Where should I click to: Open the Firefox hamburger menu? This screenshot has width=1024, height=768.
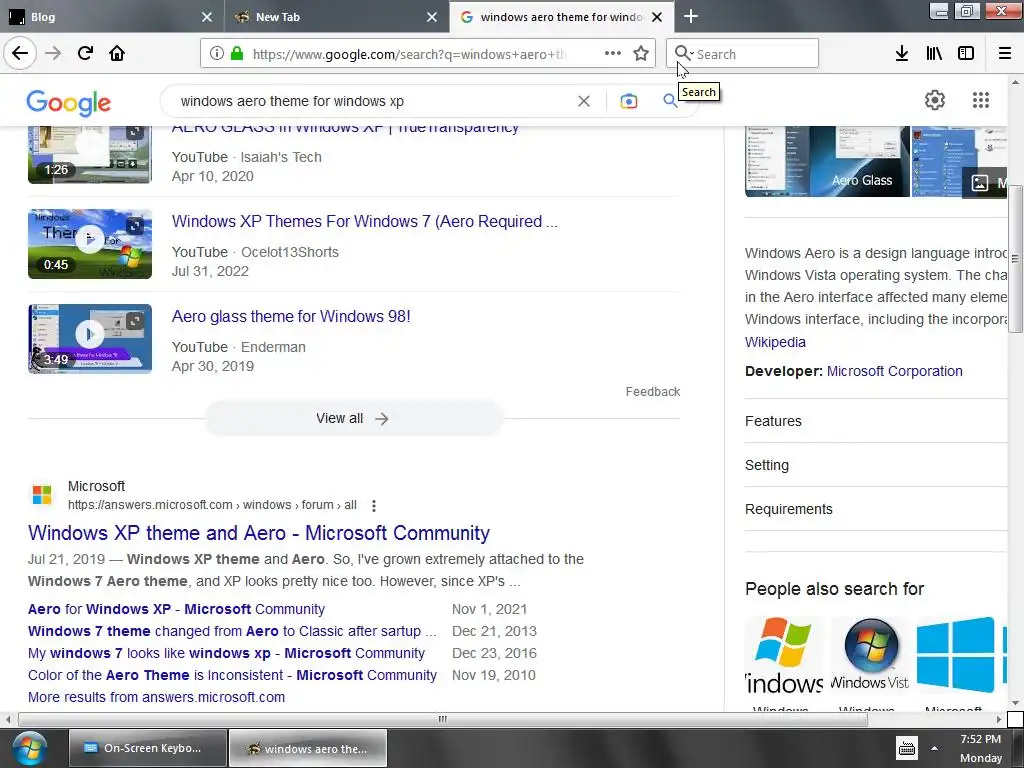click(x=1005, y=54)
